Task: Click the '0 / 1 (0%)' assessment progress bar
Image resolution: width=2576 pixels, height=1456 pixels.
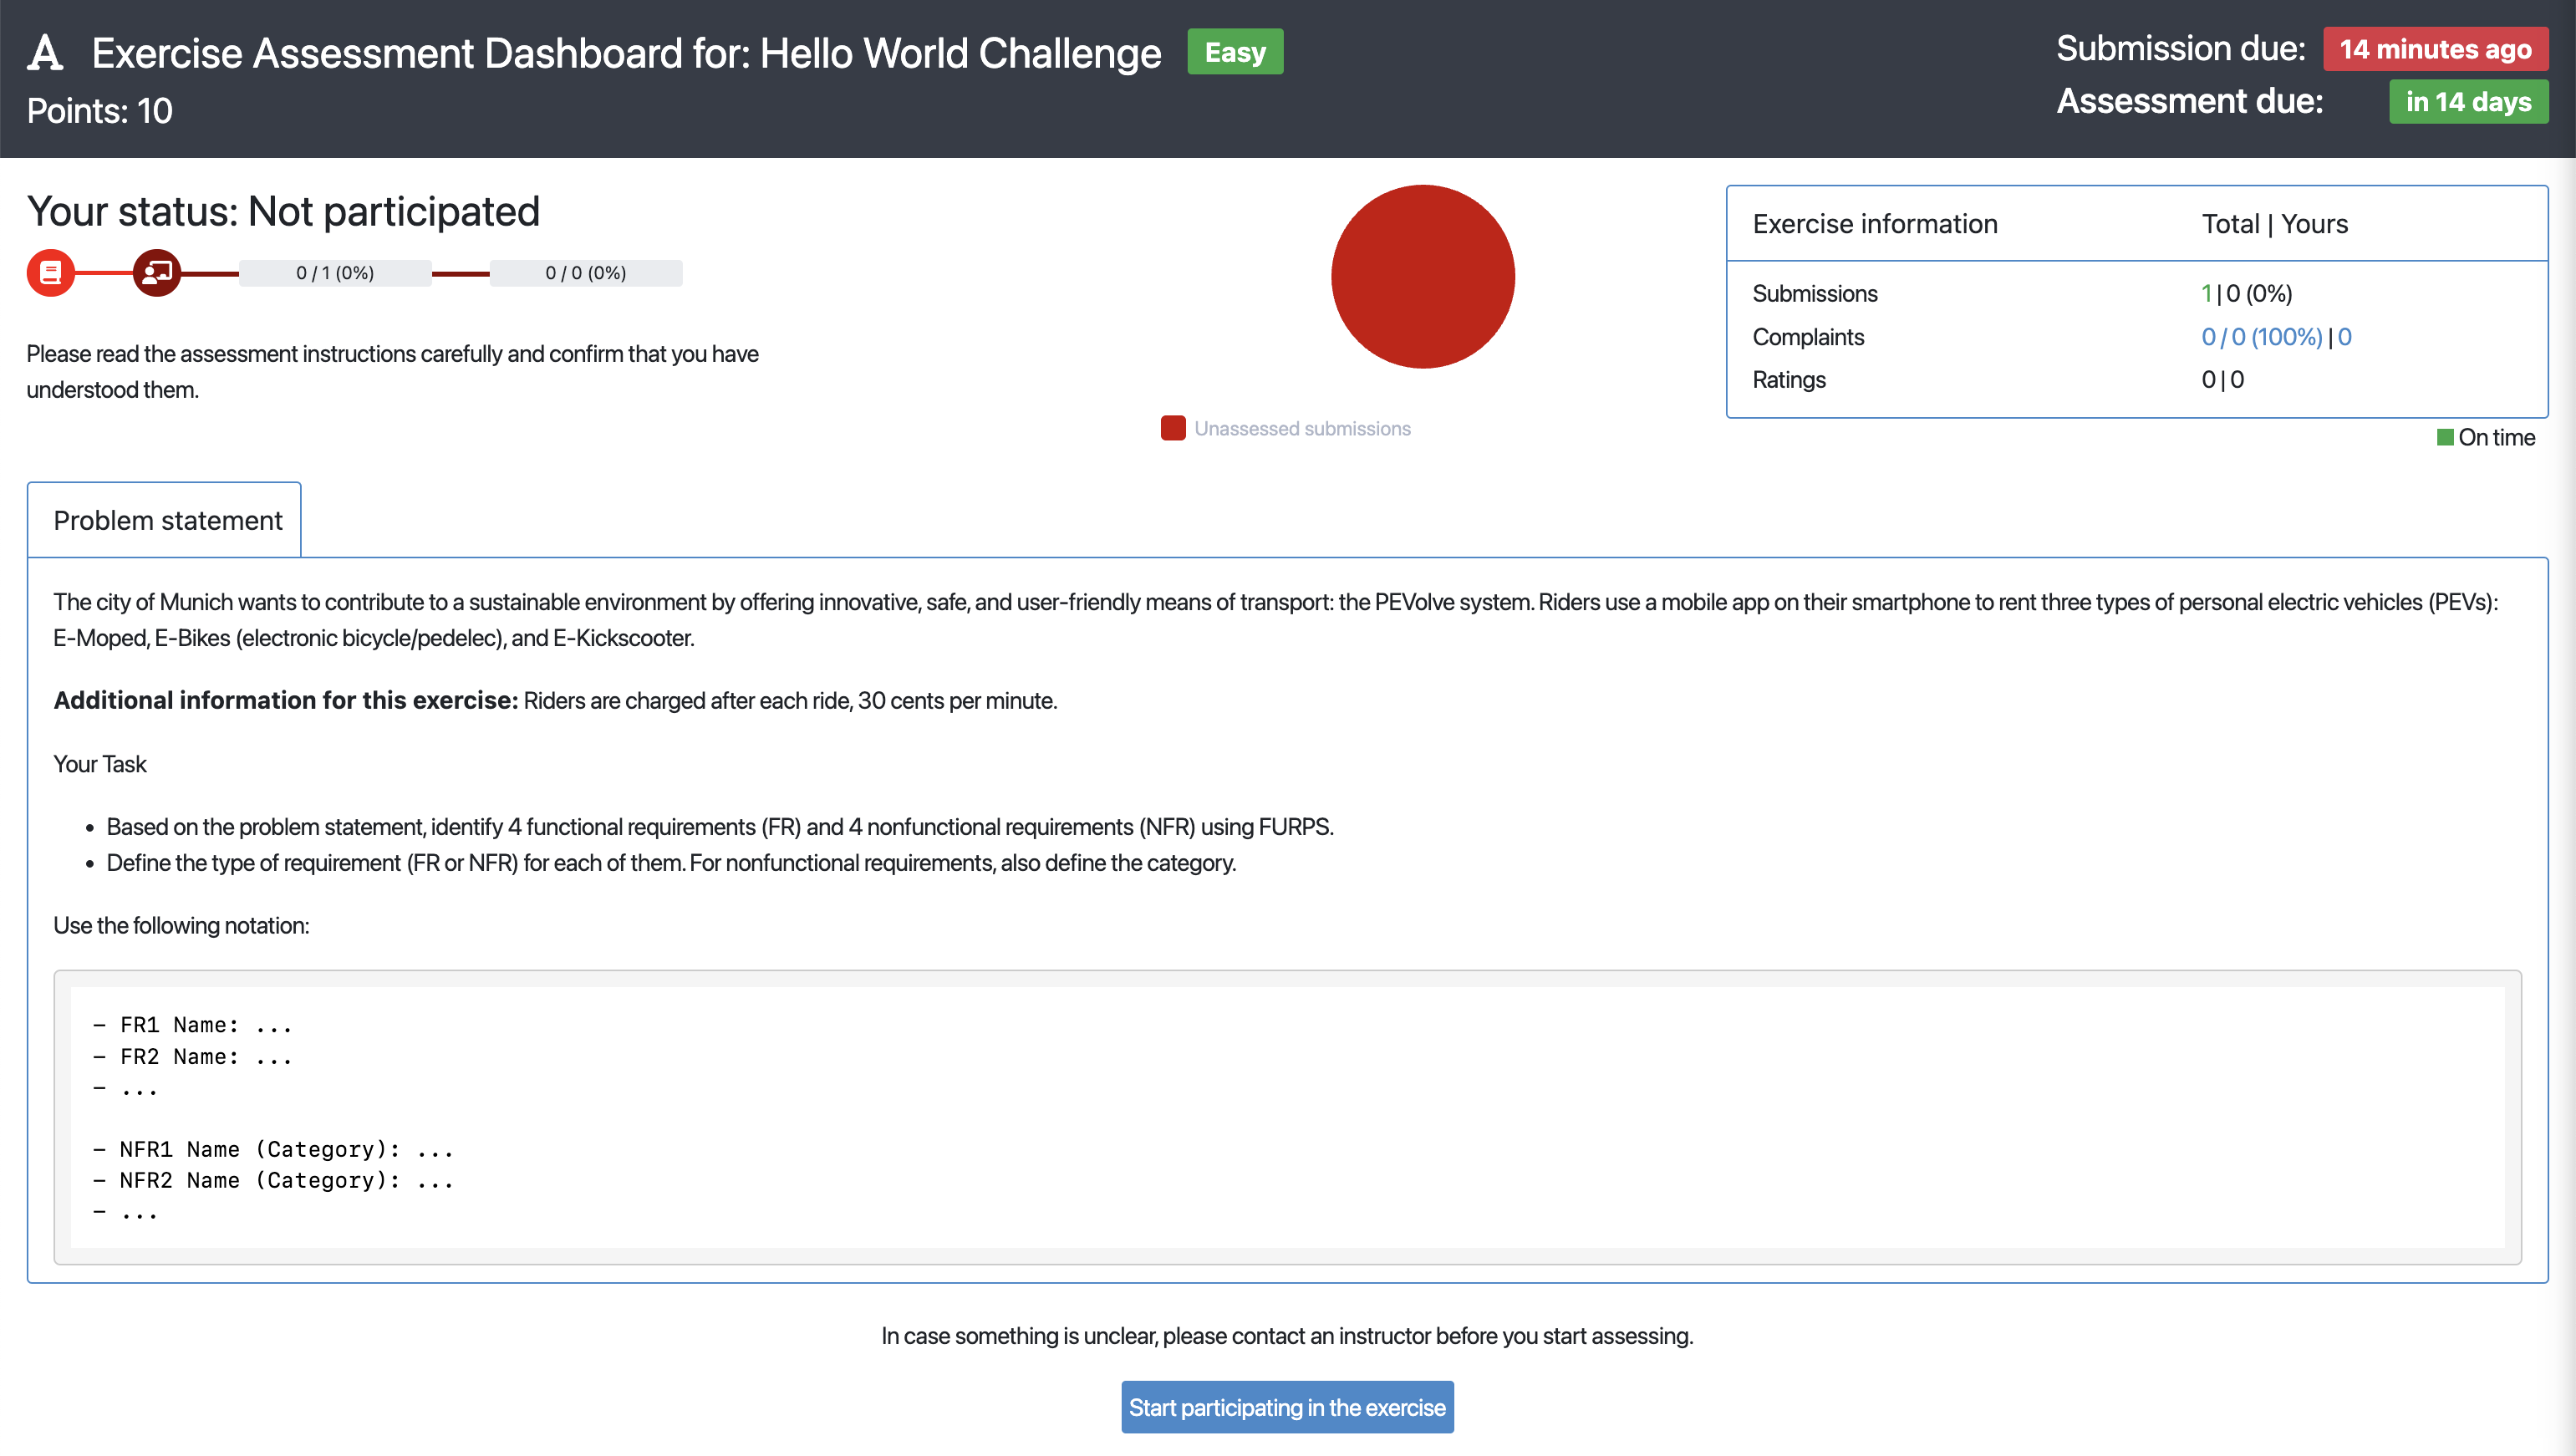Action: point(335,272)
